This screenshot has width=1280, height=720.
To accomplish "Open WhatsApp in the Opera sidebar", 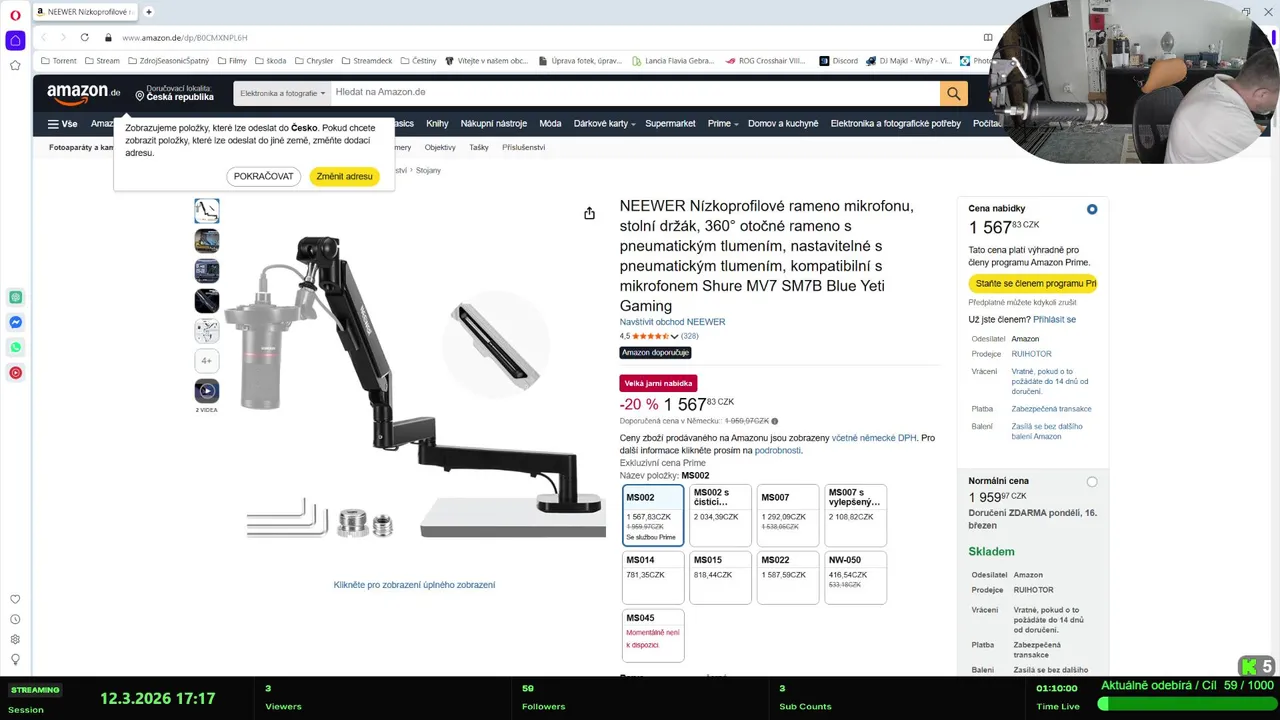I will point(15,347).
